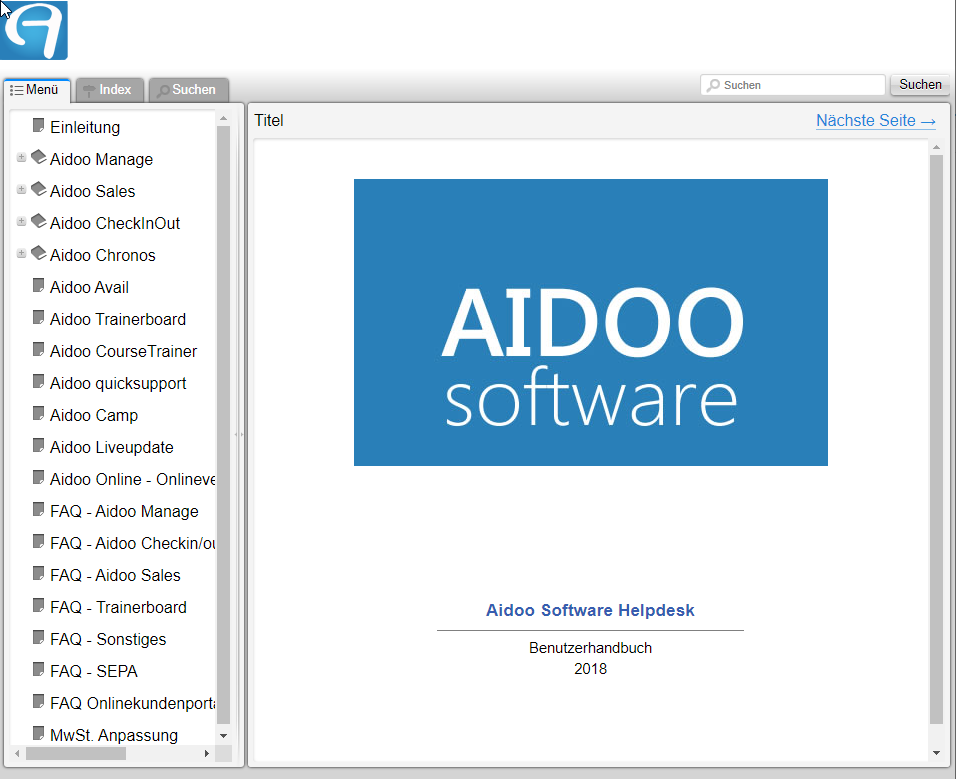Select Aidoo Sales in the menu tree
This screenshot has width=956, height=779.
point(92,191)
